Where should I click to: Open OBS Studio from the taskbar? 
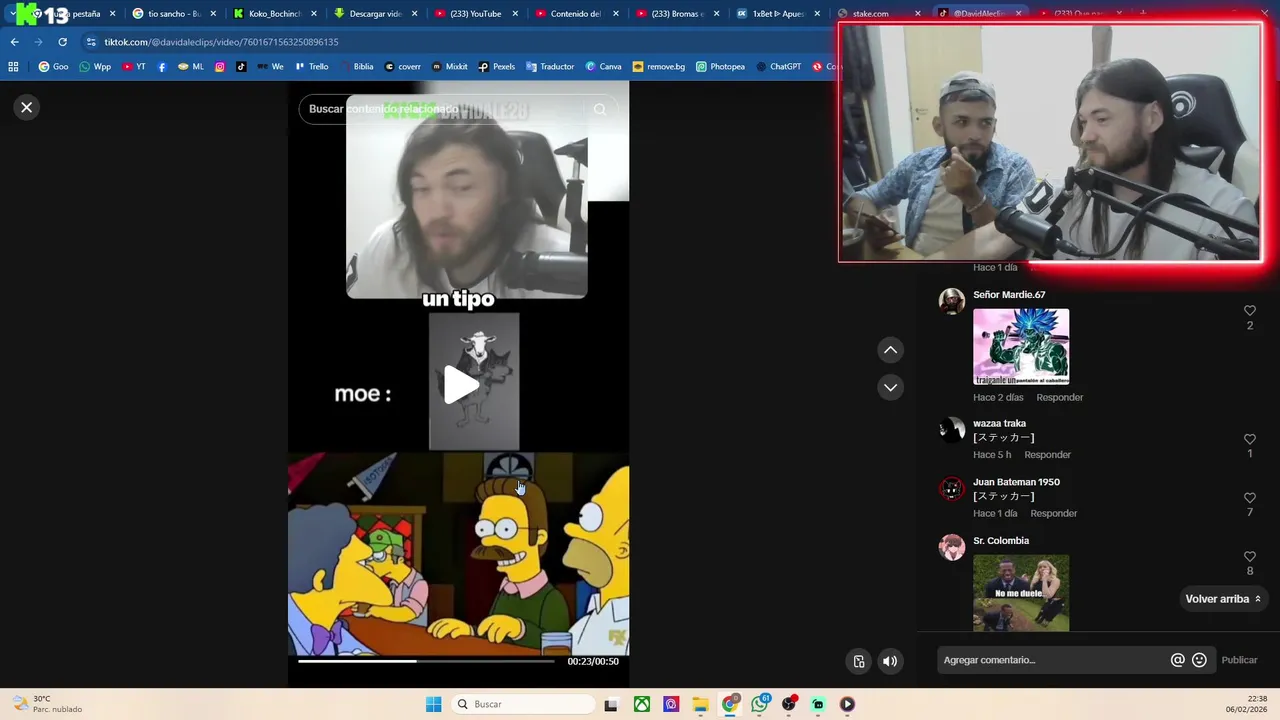click(x=789, y=704)
